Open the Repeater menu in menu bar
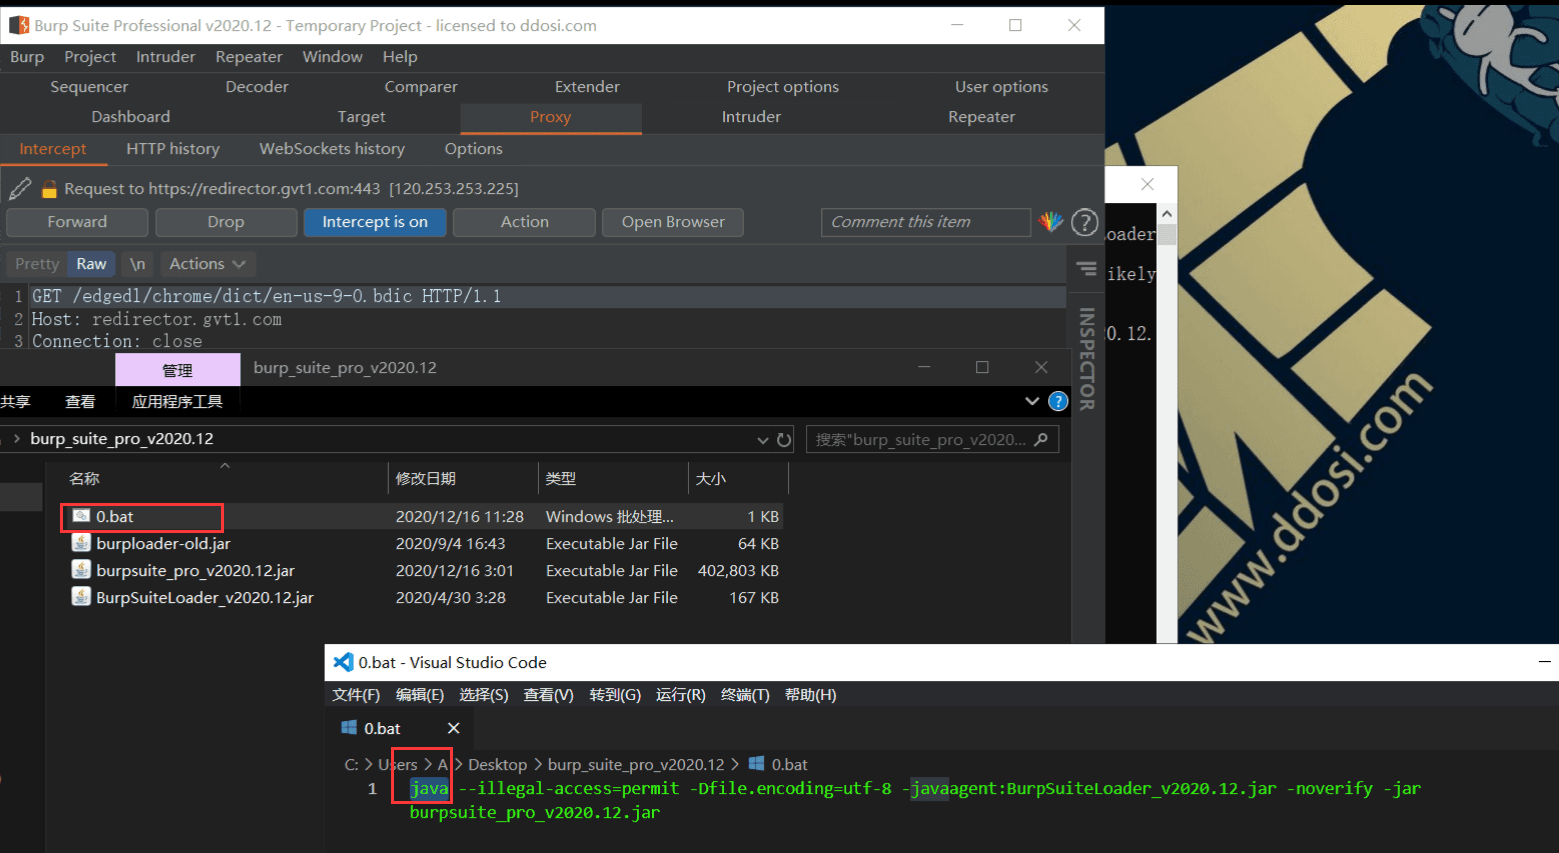The height and width of the screenshot is (853, 1559). 249,57
